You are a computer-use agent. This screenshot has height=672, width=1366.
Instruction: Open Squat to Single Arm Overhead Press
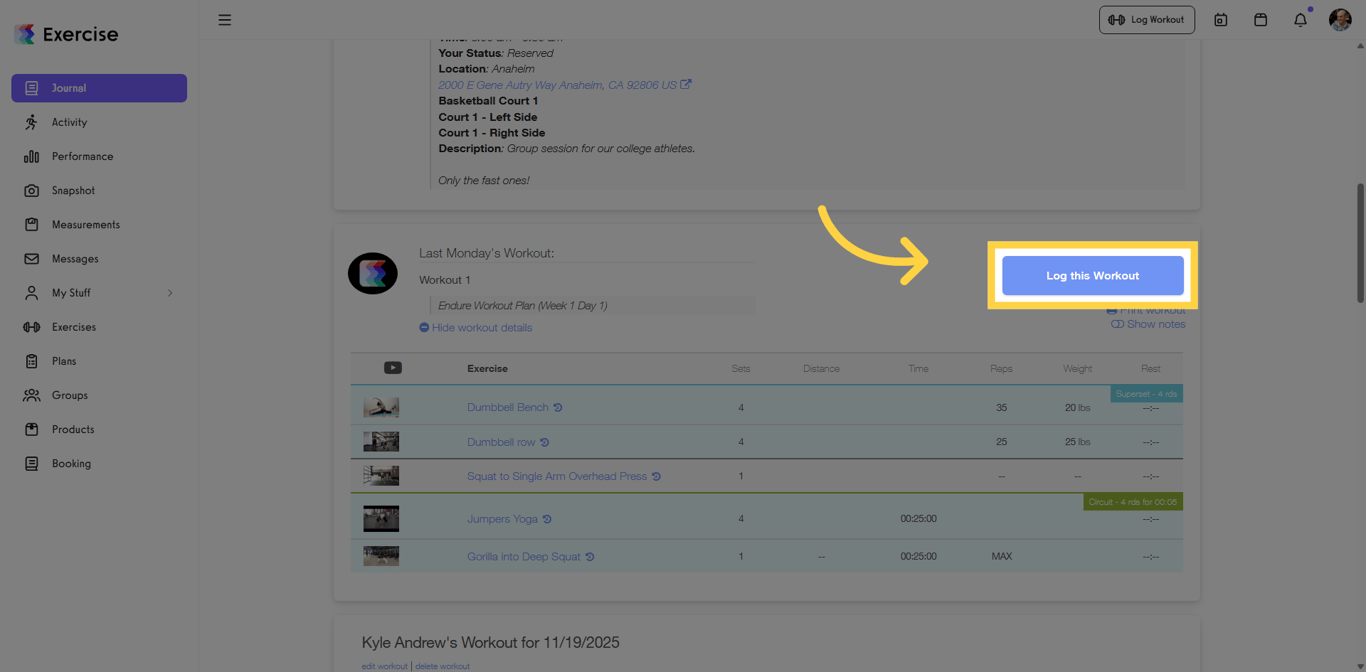point(556,476)
